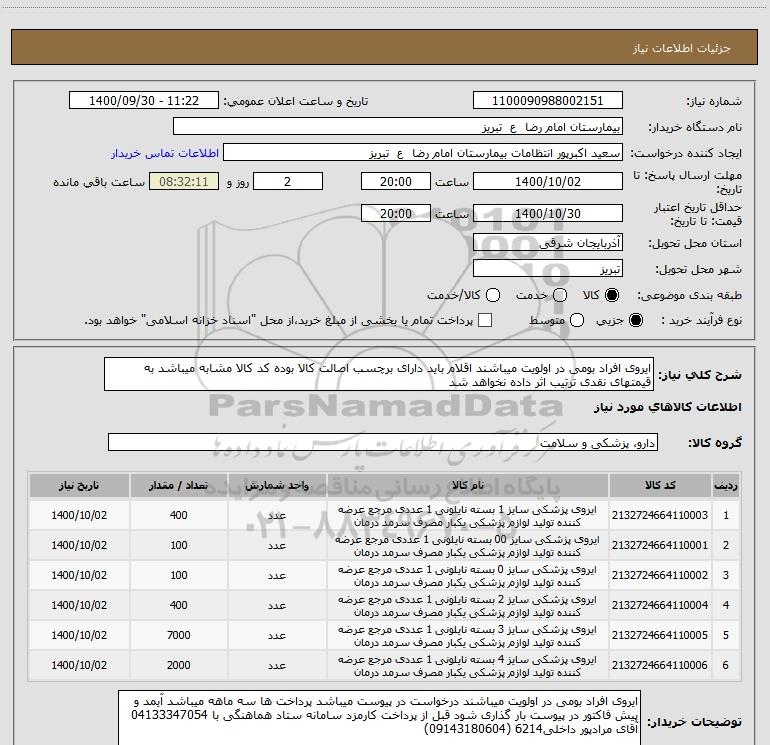This screenshot has width=770, height=745.
Task: Click quantity 2000 in row 6
Action: pyautogui.click(x=179, y=665)
